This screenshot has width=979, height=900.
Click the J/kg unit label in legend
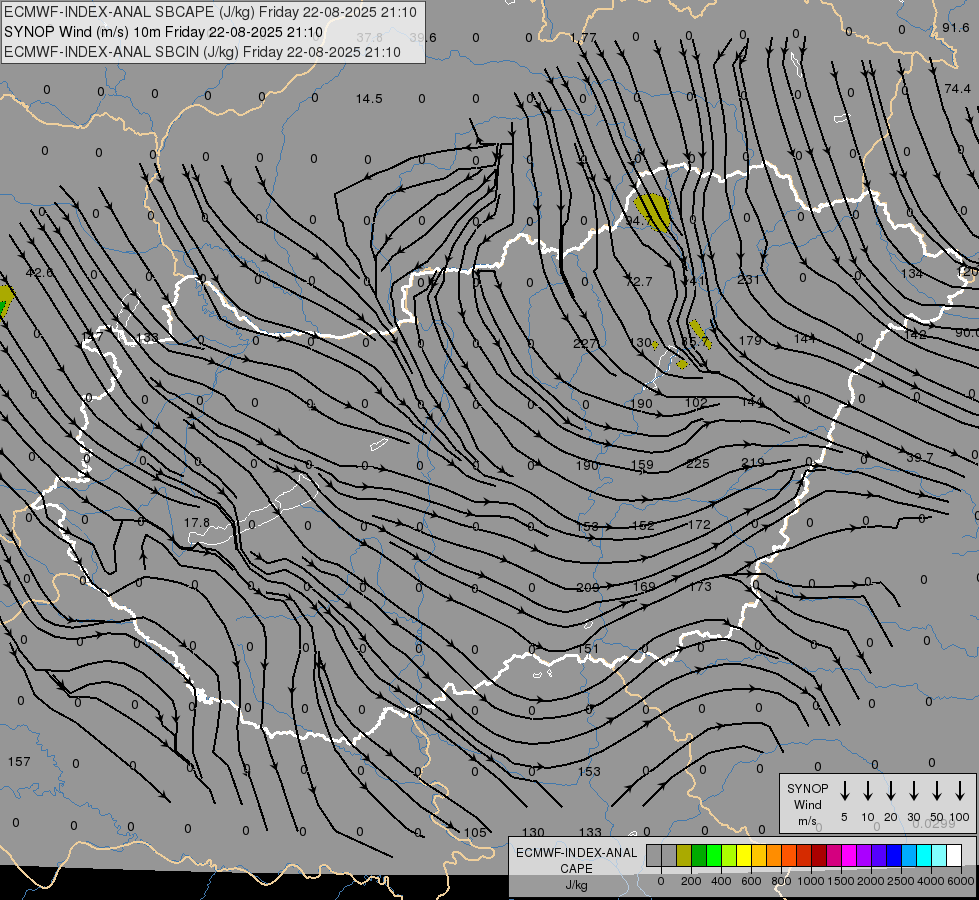click(x=576, y=885)
